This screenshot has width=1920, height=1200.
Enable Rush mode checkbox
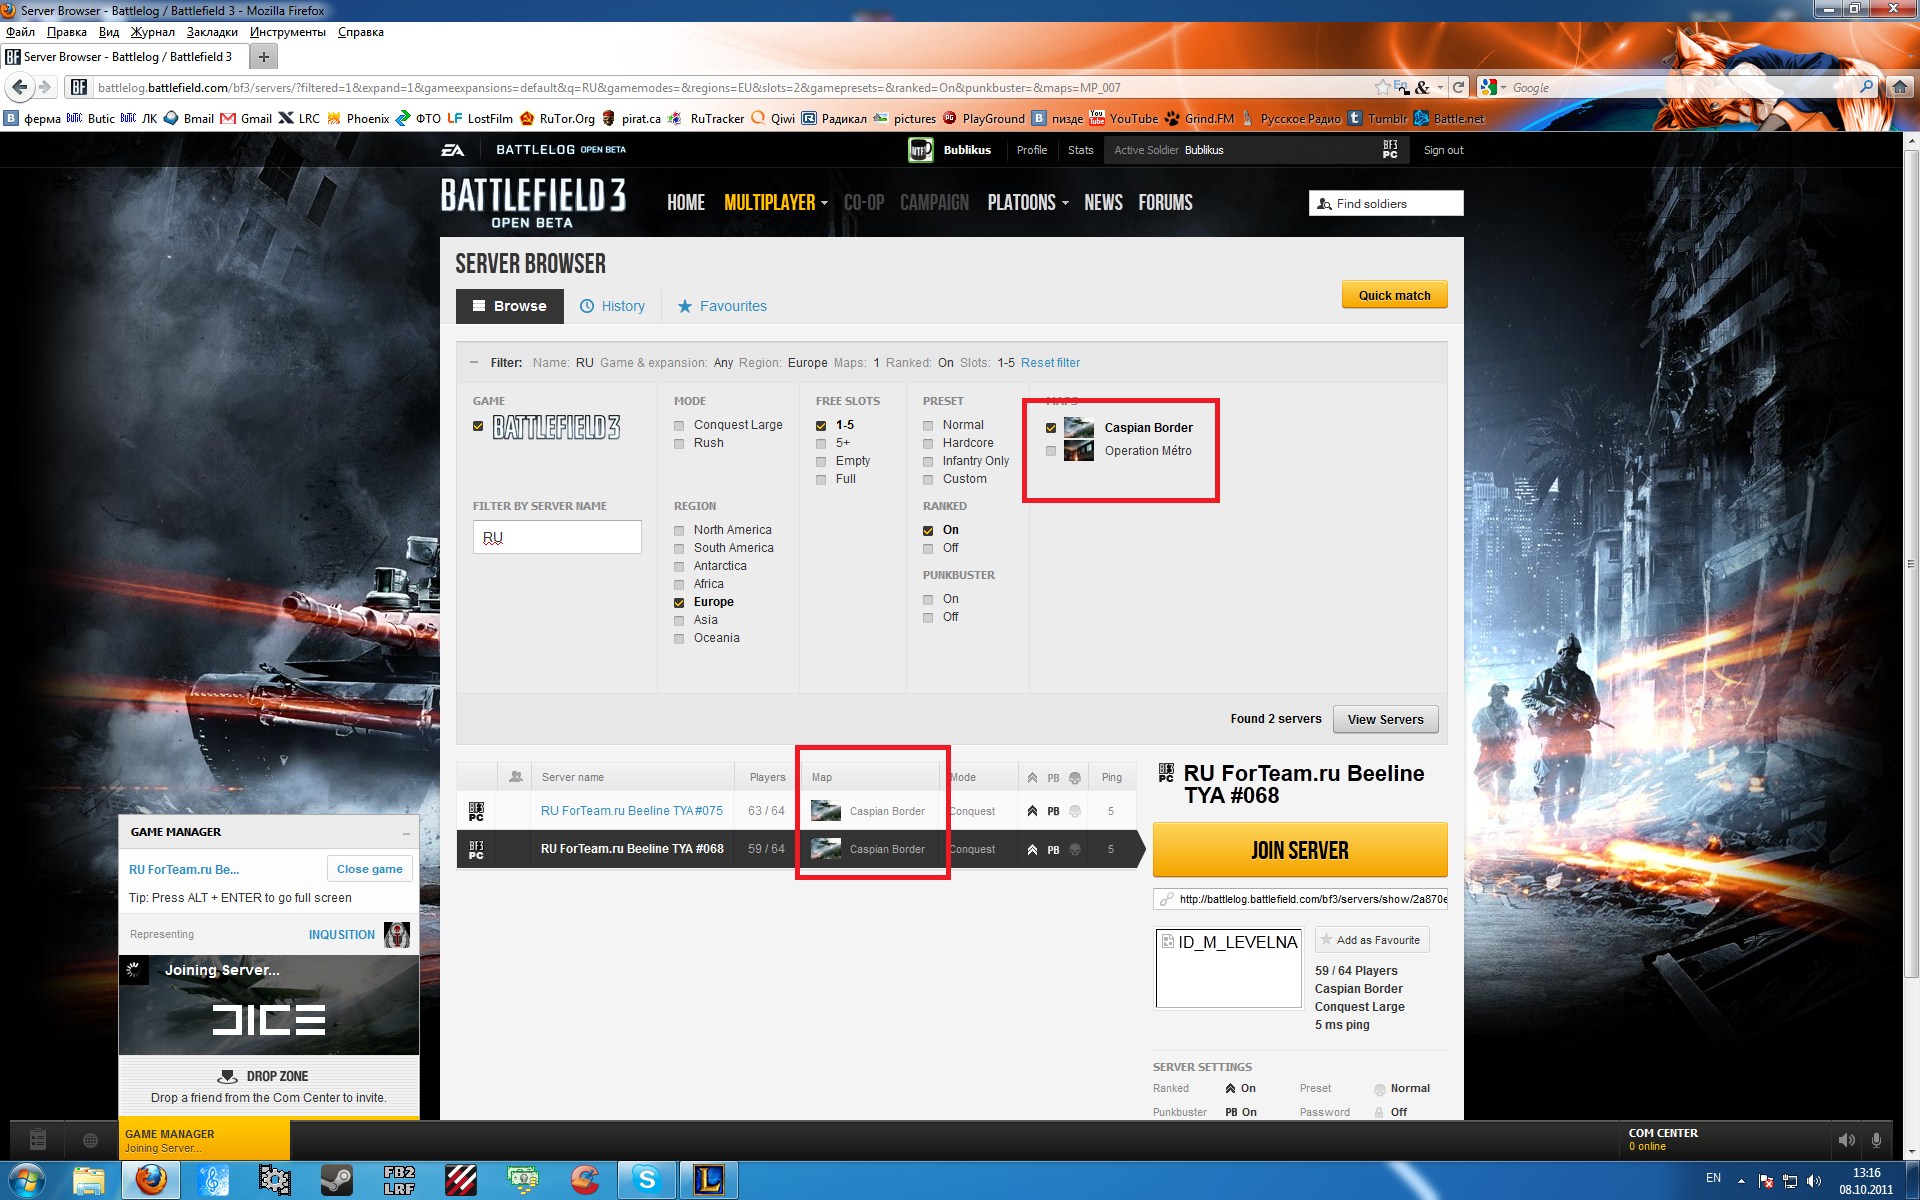point(679,444)
